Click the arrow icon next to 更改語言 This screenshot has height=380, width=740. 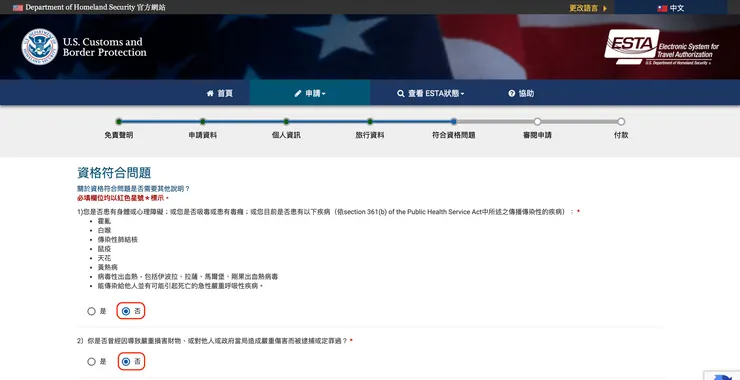605,8
